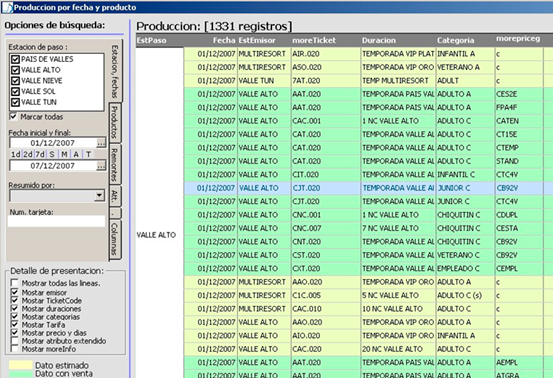Enable Mostrar todas las lineas
The width and height of the screenshot is (553, 378).
tap(14, 283)
